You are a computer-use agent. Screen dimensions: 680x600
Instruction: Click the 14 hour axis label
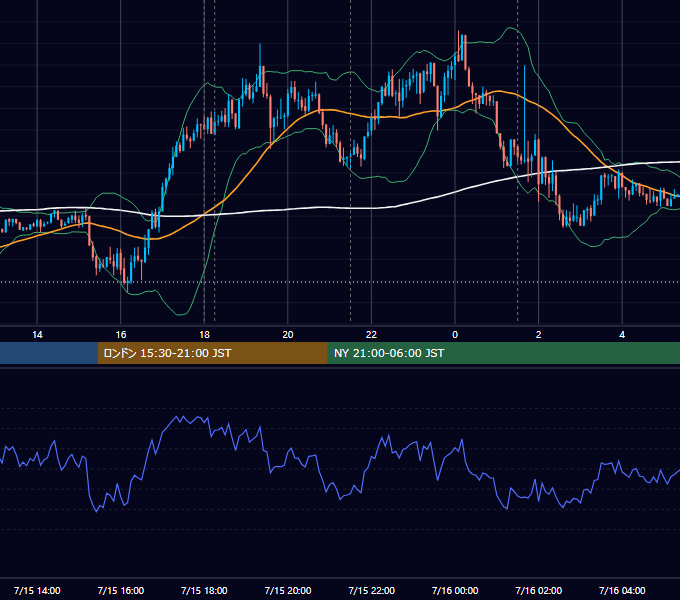[37, 335]
